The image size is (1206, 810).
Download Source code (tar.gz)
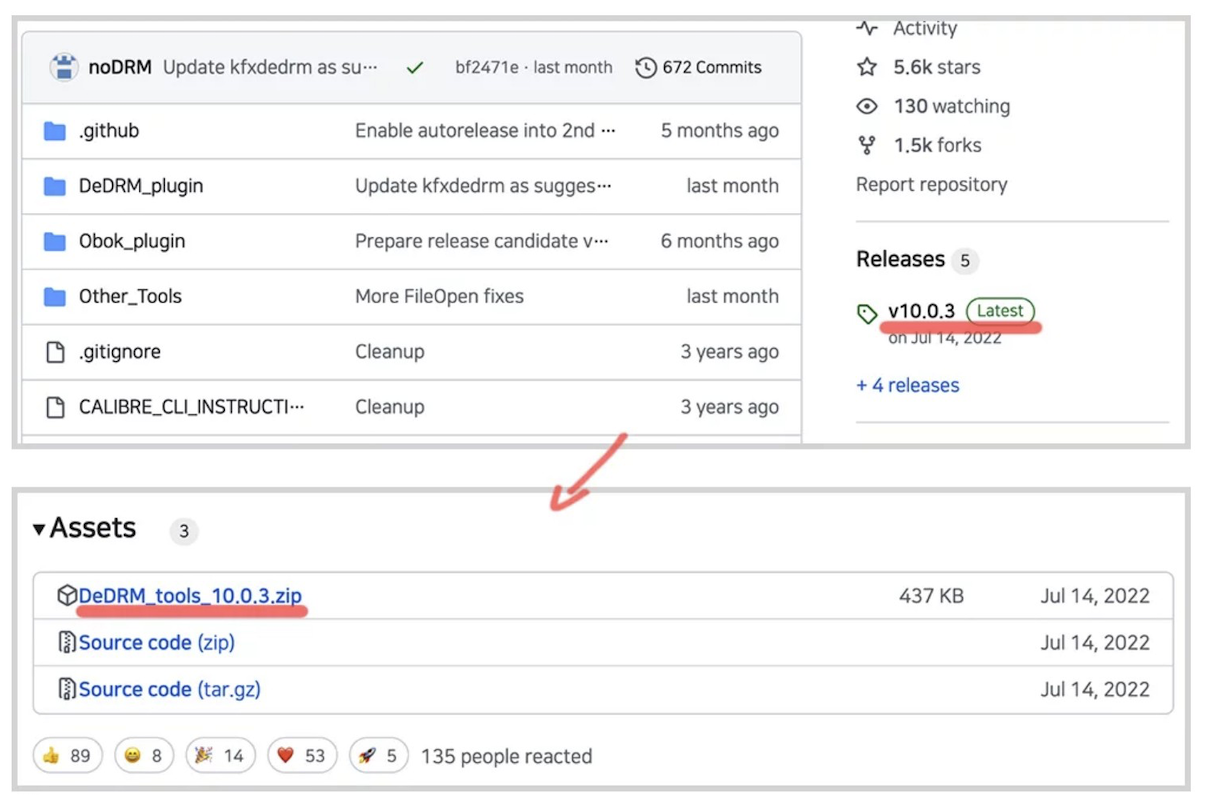170,689
